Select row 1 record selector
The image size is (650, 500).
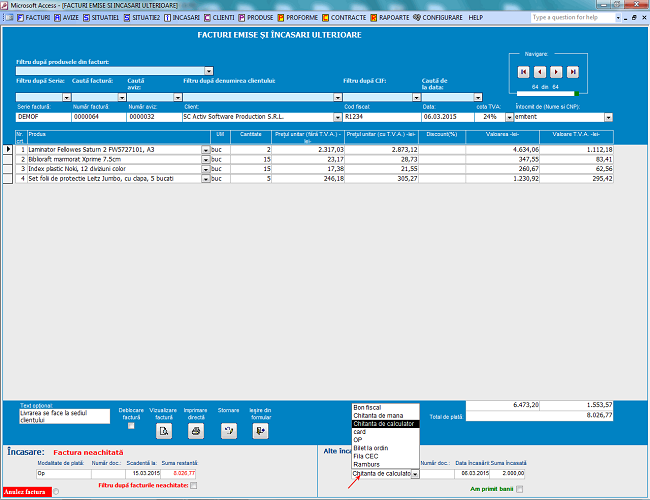[x=8, y=149]
